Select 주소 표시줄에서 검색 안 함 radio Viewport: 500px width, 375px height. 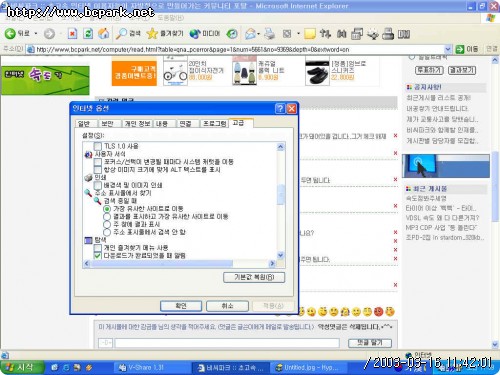[107, 232]
